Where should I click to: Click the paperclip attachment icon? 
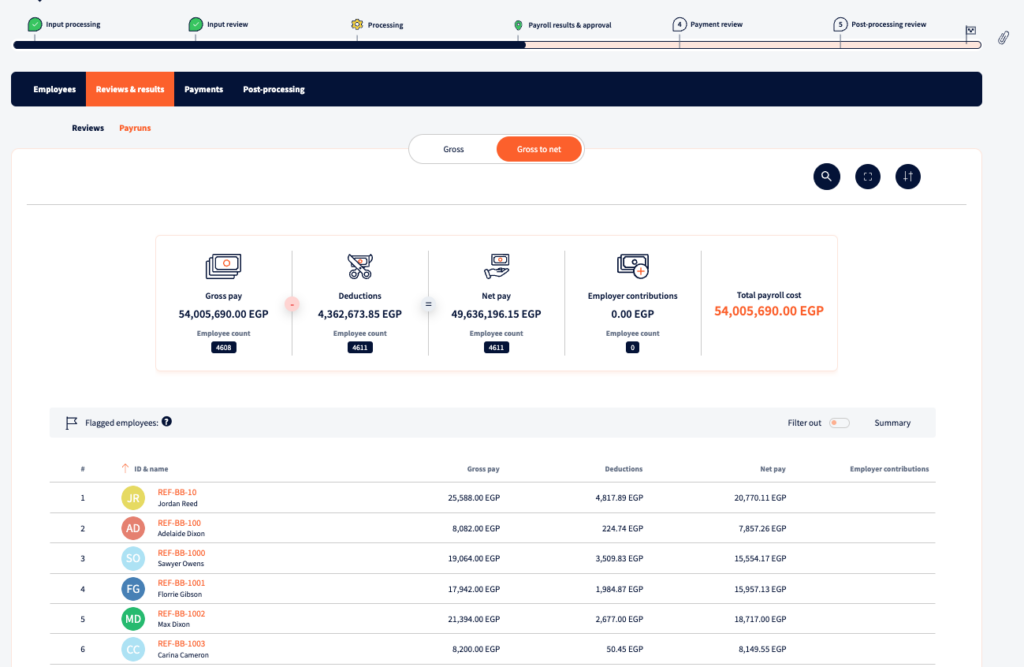(x=1003, y=38)
